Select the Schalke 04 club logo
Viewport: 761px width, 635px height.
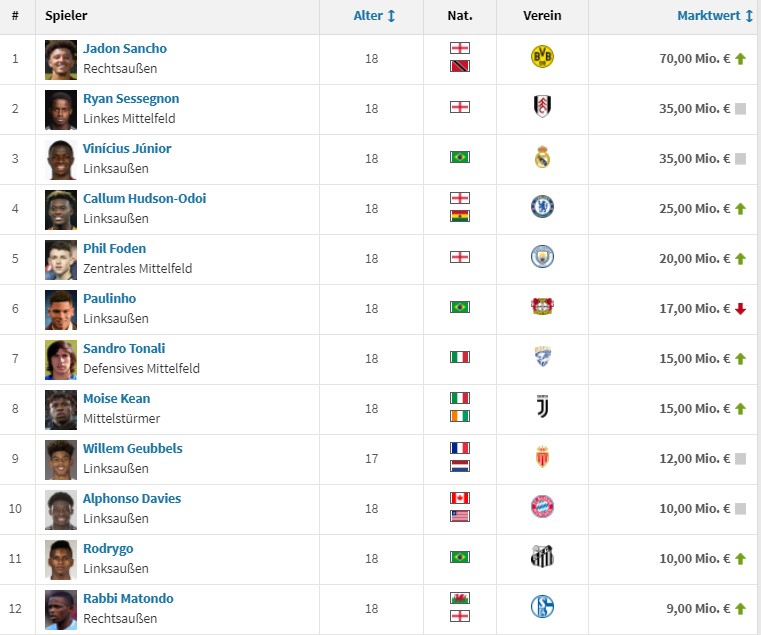(542, 606)
